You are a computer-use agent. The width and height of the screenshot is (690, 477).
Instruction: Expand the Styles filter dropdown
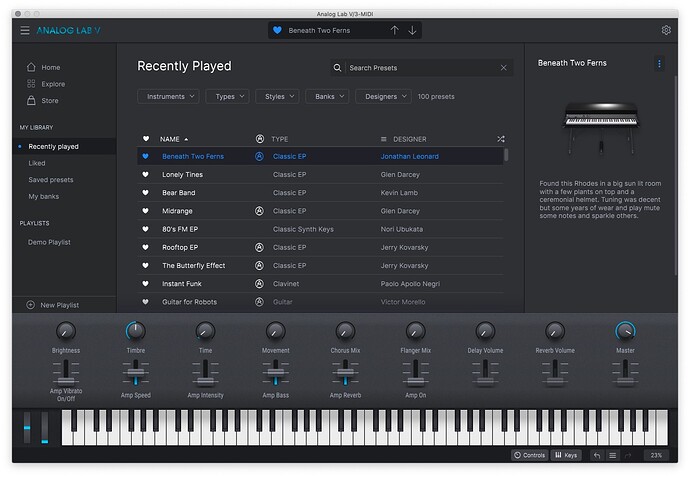click(x=277, y=96)
